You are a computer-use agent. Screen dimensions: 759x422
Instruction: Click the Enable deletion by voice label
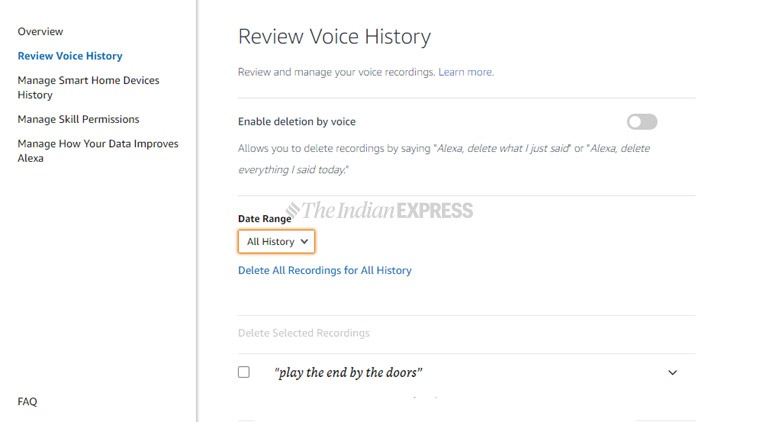point(297,121)
